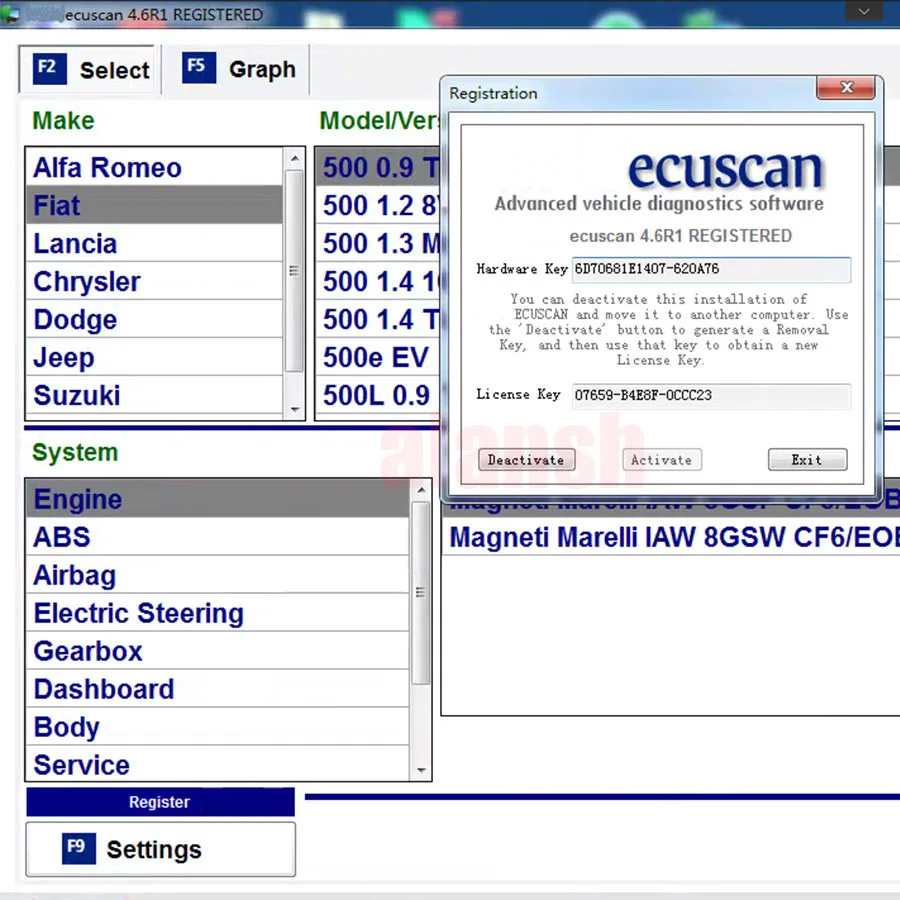Click the F2 Select tab
The width and height of the screenshot is (900, 900).
[90, 70]
